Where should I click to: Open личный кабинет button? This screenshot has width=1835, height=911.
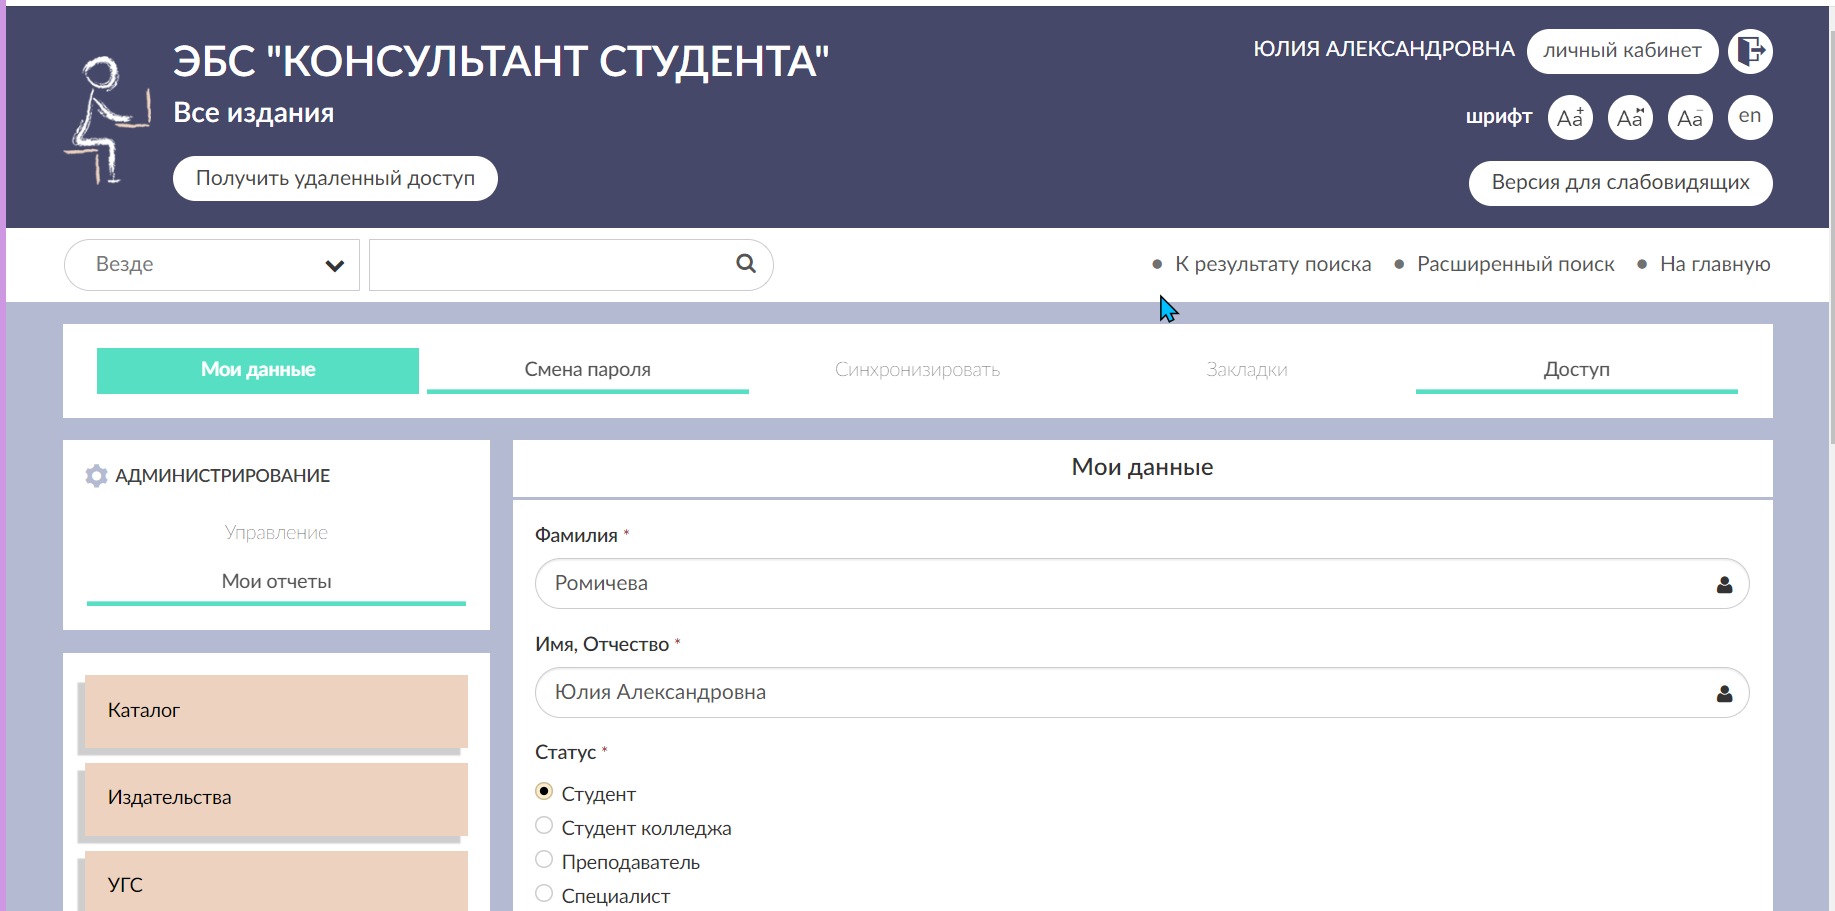(1622, 51)
